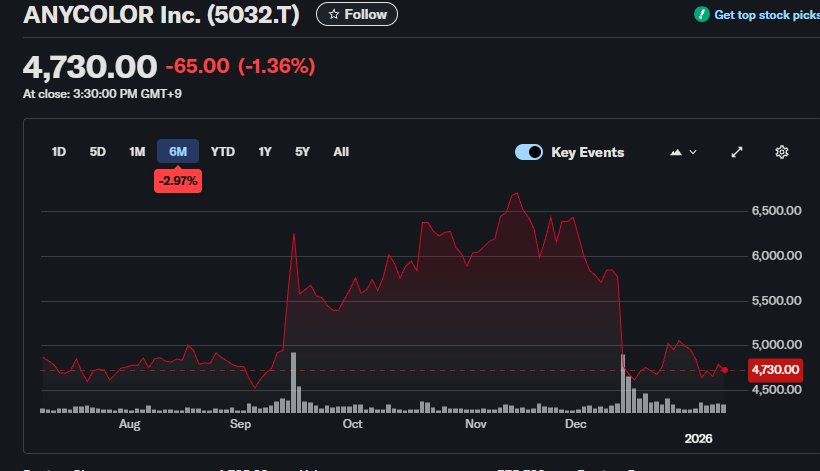Select the 6M chart range
The width and height of the screenshot is (820, 471).
pos(178,152)
